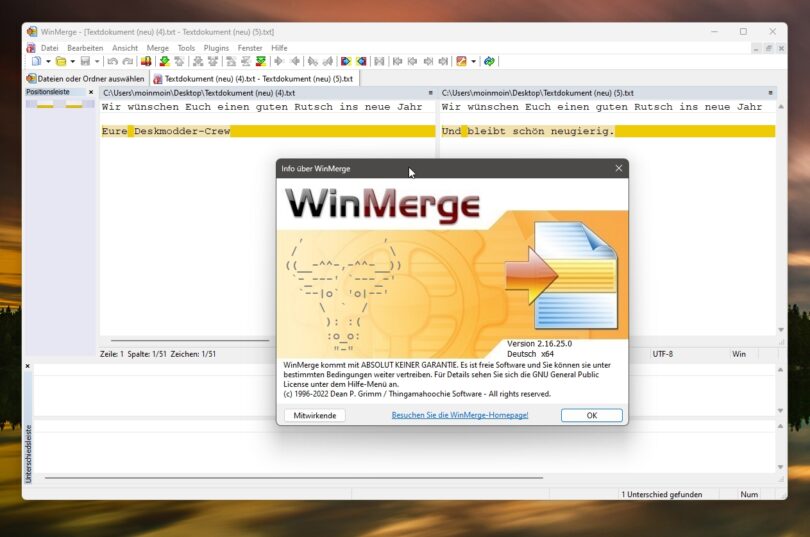Click the New document toolbar icon
The width and height of the screenshot is (810, 537).
pyautogui.click(x=35, y=62)
